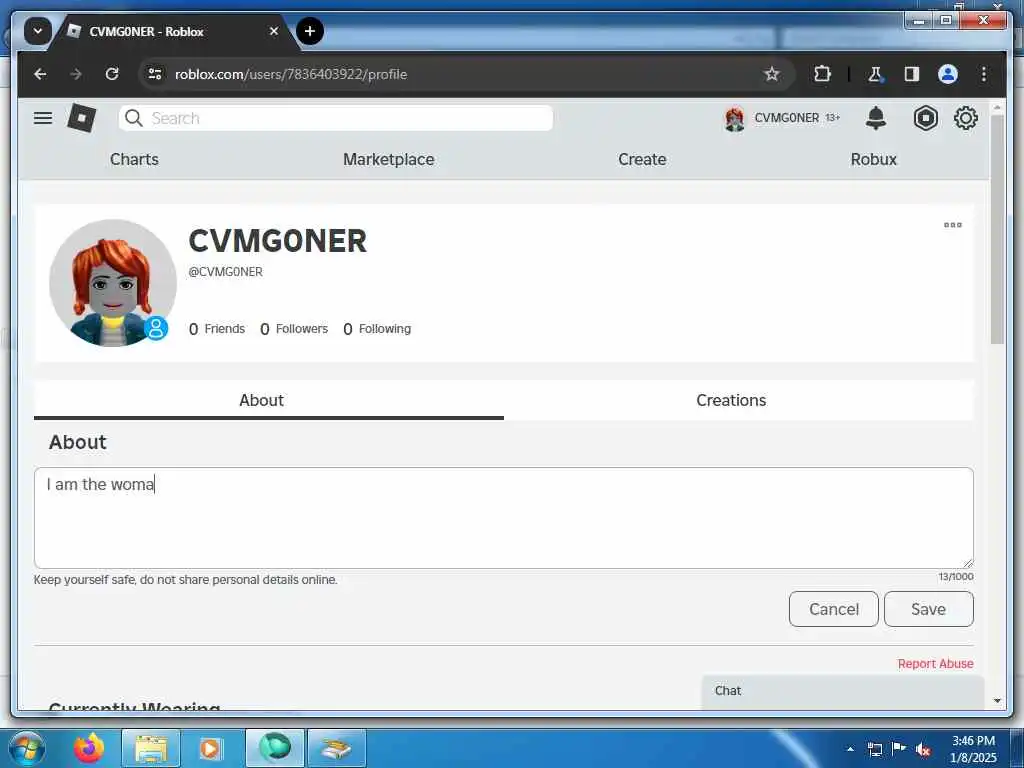Click the Roblox Search field
Screen dimensions: 1024x768
(336, 118)
